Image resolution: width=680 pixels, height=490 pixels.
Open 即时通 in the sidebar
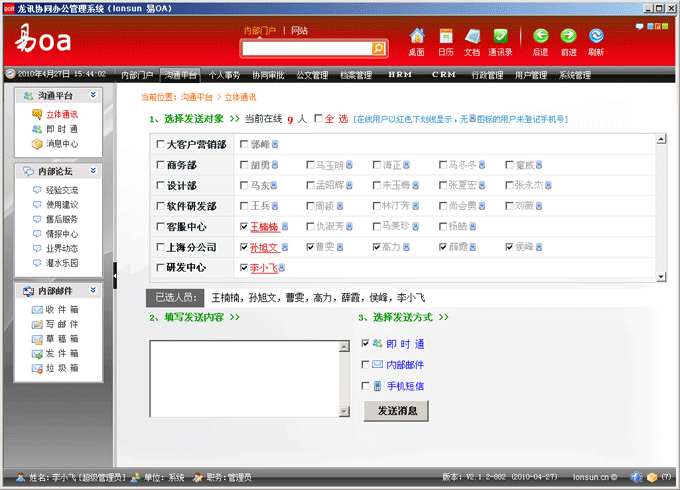point(62,129)
